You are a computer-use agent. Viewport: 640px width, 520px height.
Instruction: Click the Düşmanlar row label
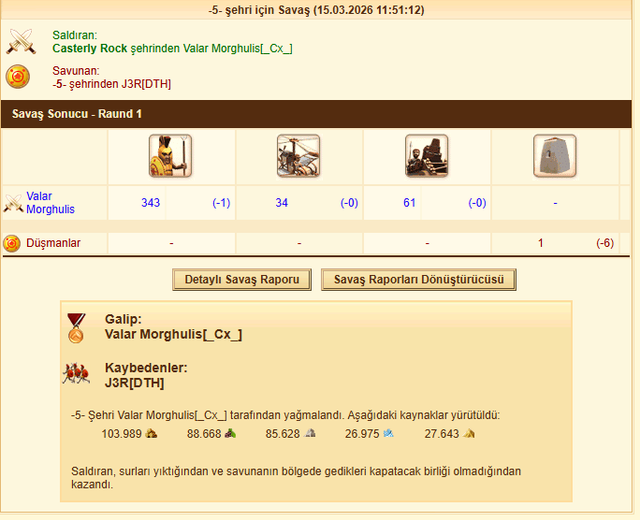click(53, 243)
